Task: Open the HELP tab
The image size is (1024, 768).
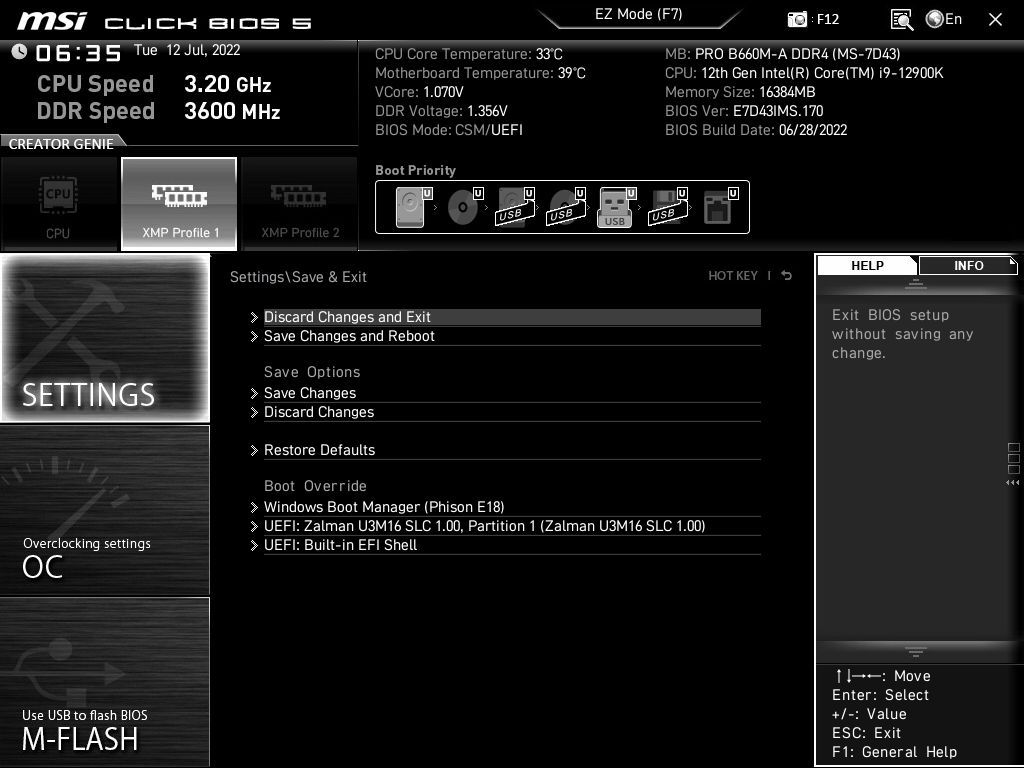Action: coord(867,265)
